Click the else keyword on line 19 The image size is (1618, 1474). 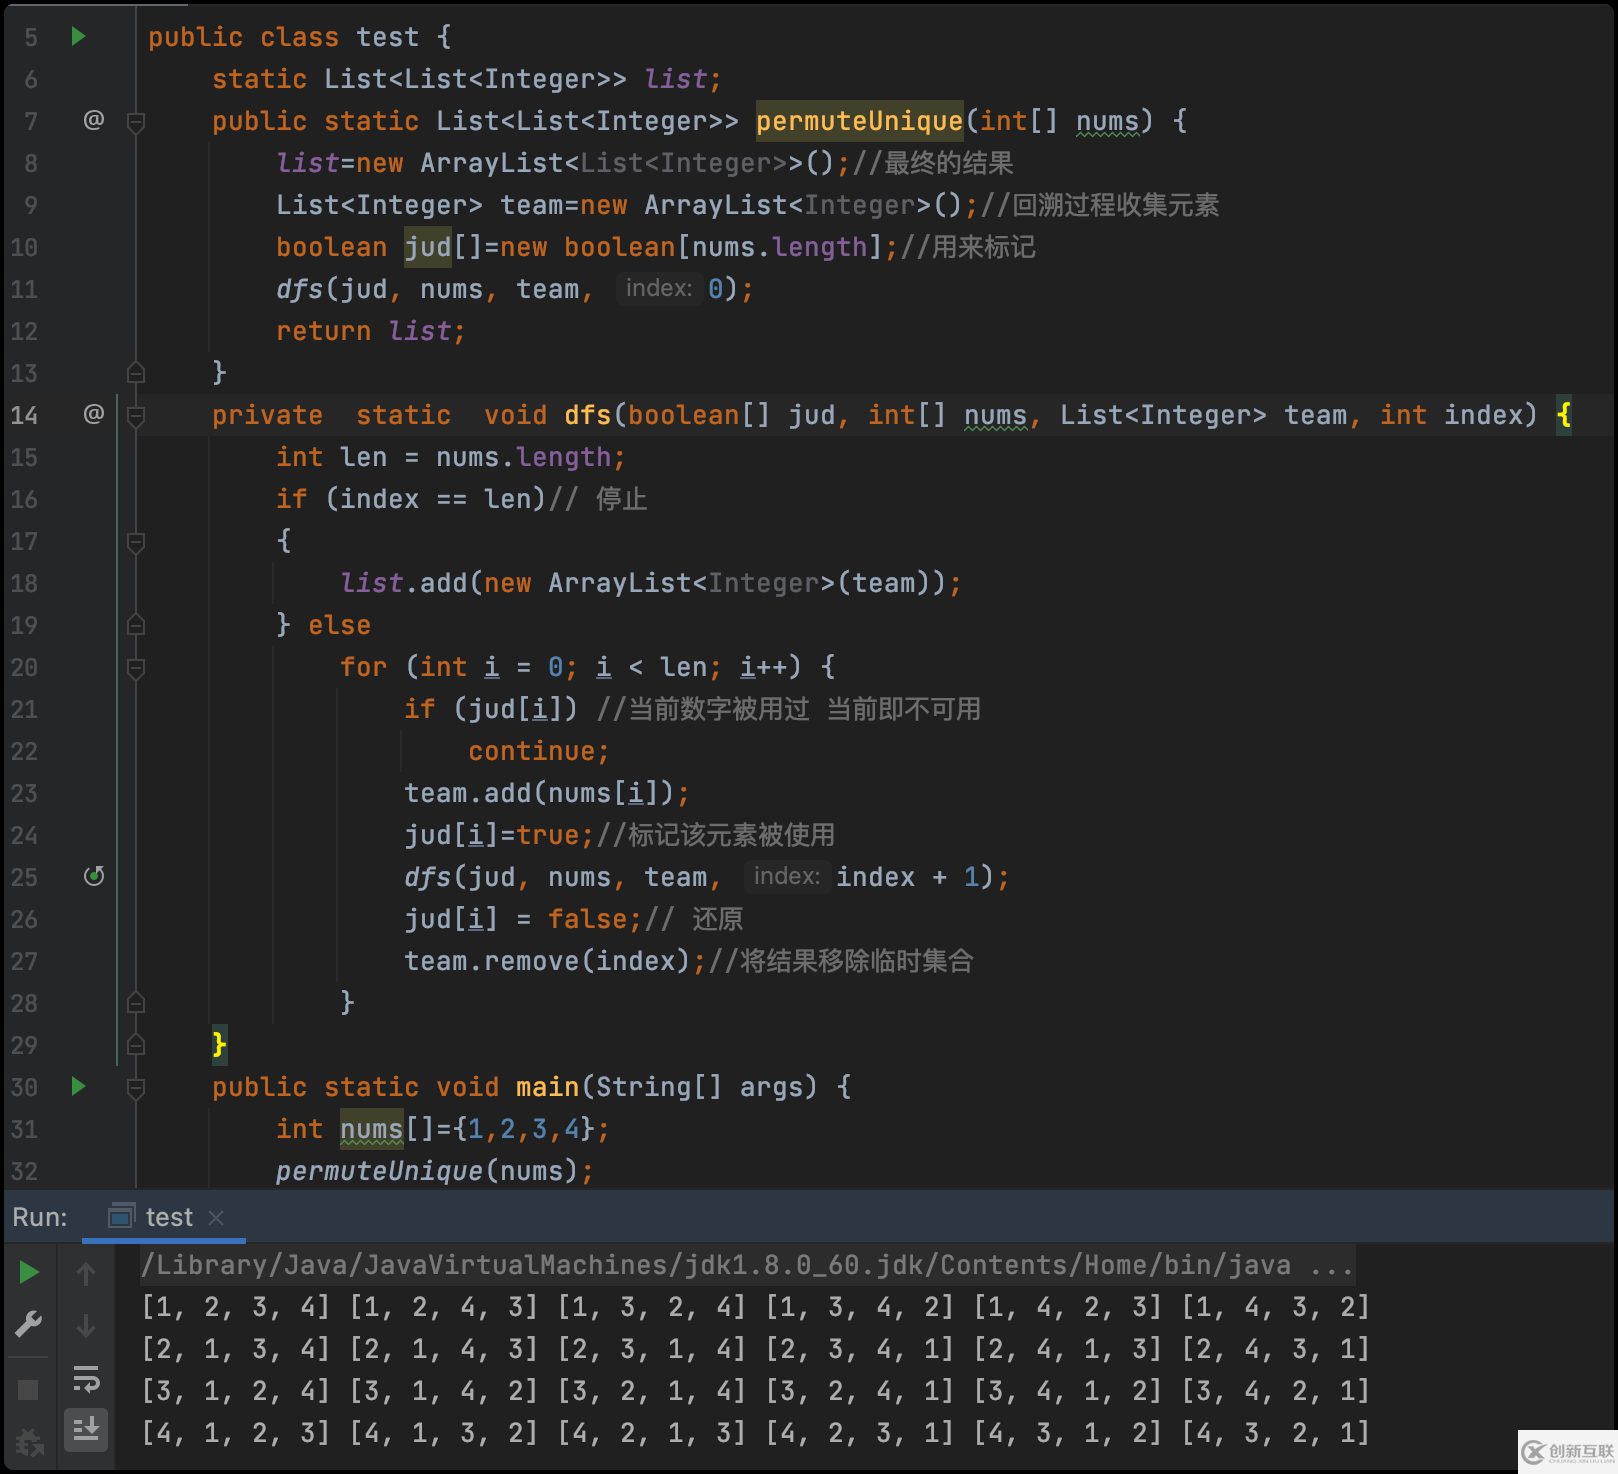(x=339, y=625)
